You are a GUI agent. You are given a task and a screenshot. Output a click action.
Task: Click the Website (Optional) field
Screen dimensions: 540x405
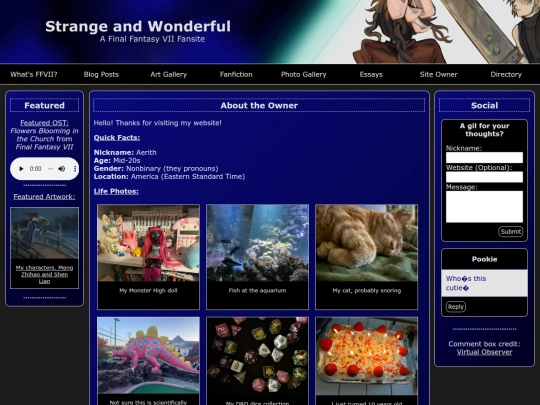point(484,177)
